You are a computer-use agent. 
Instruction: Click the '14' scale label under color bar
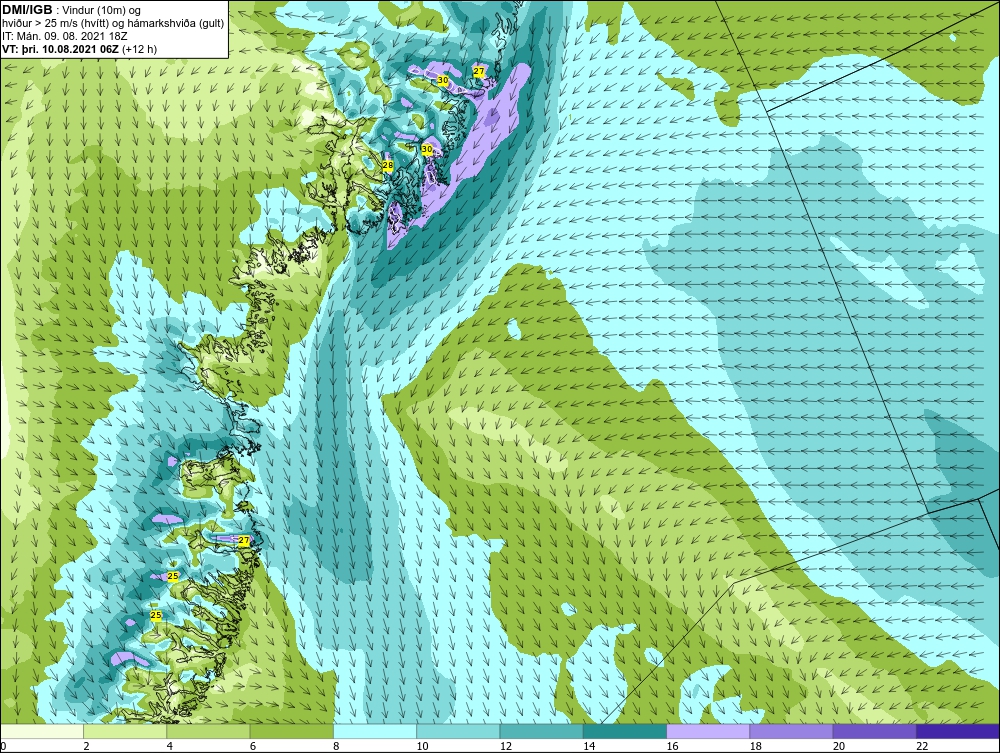(x=589, y=746)
